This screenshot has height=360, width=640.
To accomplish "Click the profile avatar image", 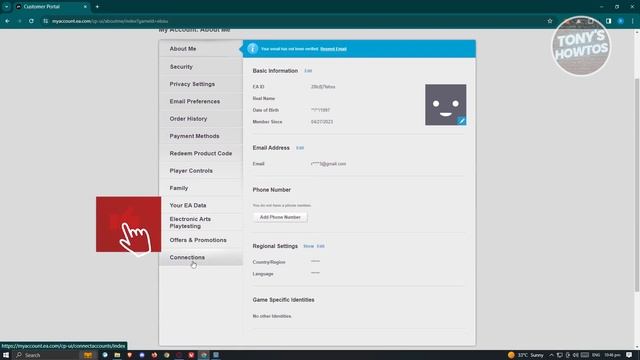I will click(x=445, y=104).
